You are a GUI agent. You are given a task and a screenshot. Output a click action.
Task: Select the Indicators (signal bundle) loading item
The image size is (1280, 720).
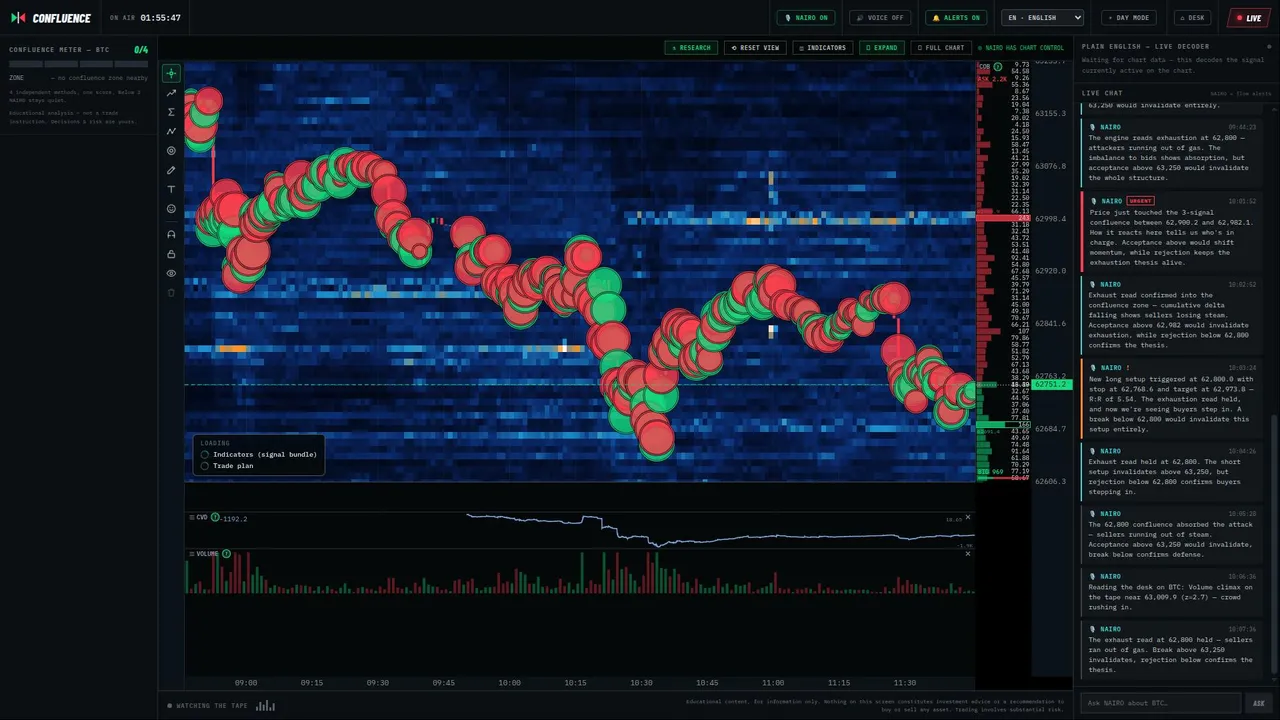pyautogui.click(x=259, y=454)
